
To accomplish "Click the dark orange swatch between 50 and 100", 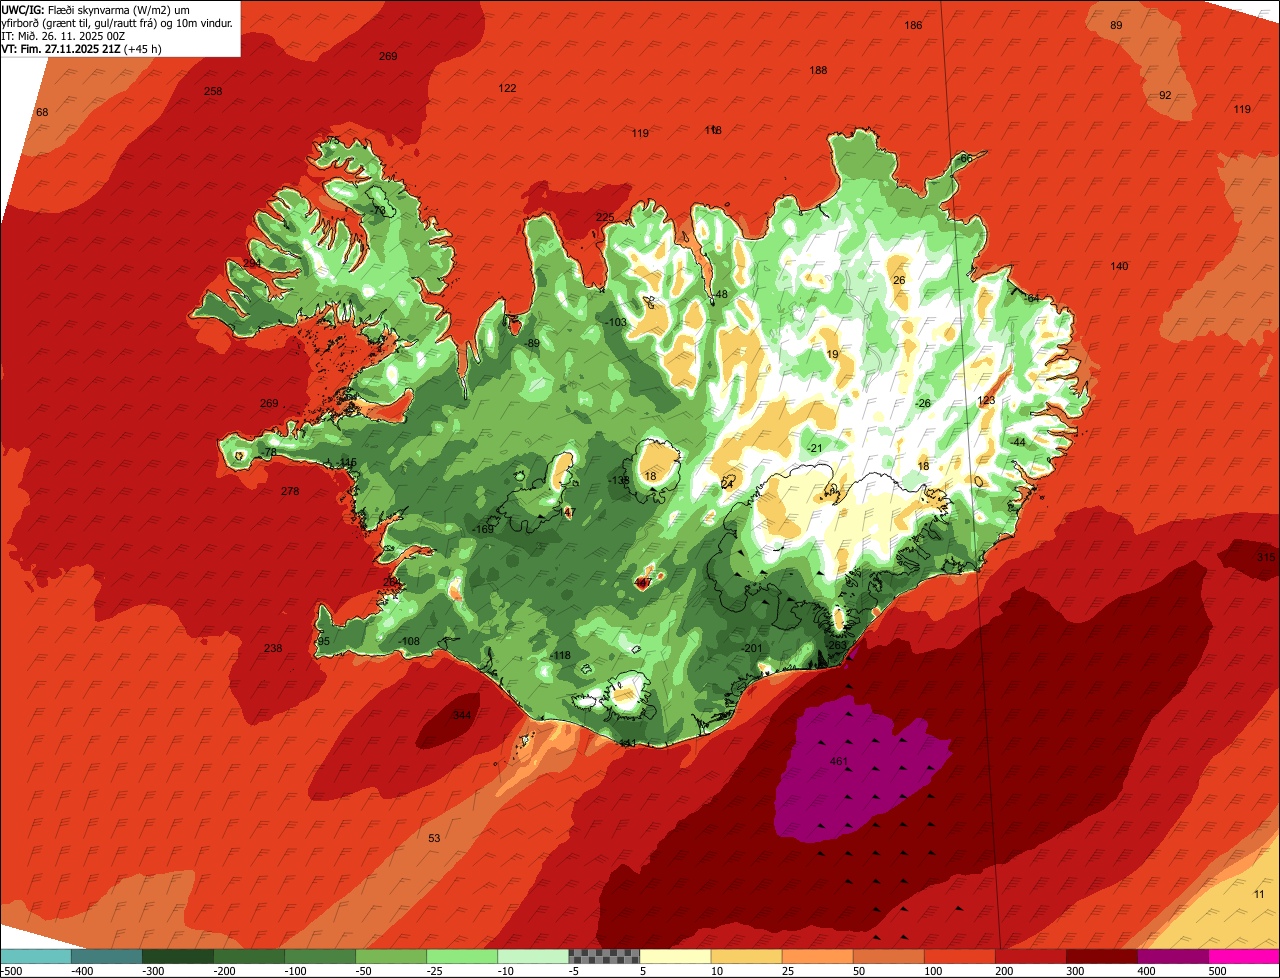I will tap(888, 956).
